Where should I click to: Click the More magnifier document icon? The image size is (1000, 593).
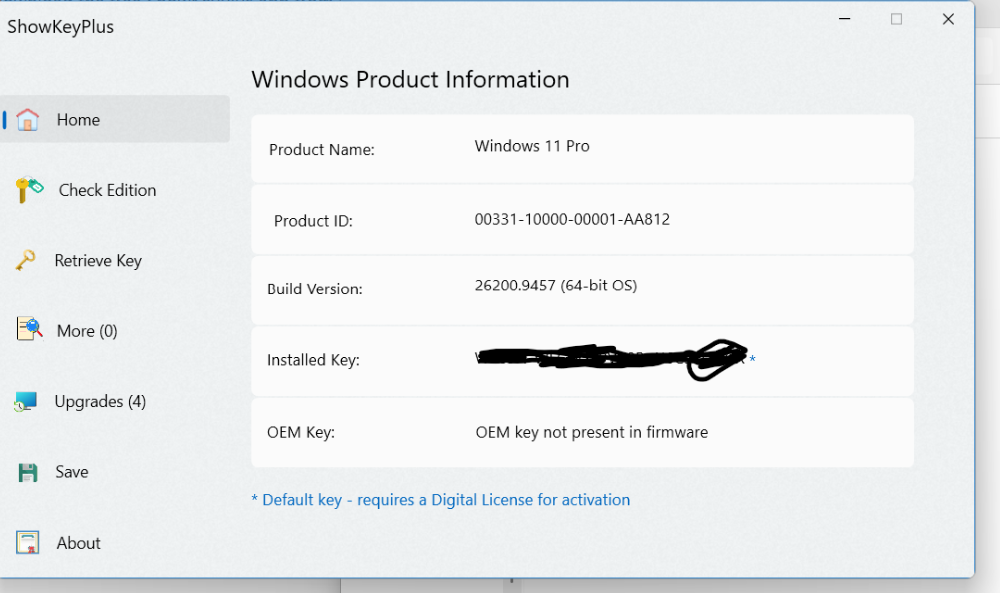pyautogui.click(x=29, y=329)
